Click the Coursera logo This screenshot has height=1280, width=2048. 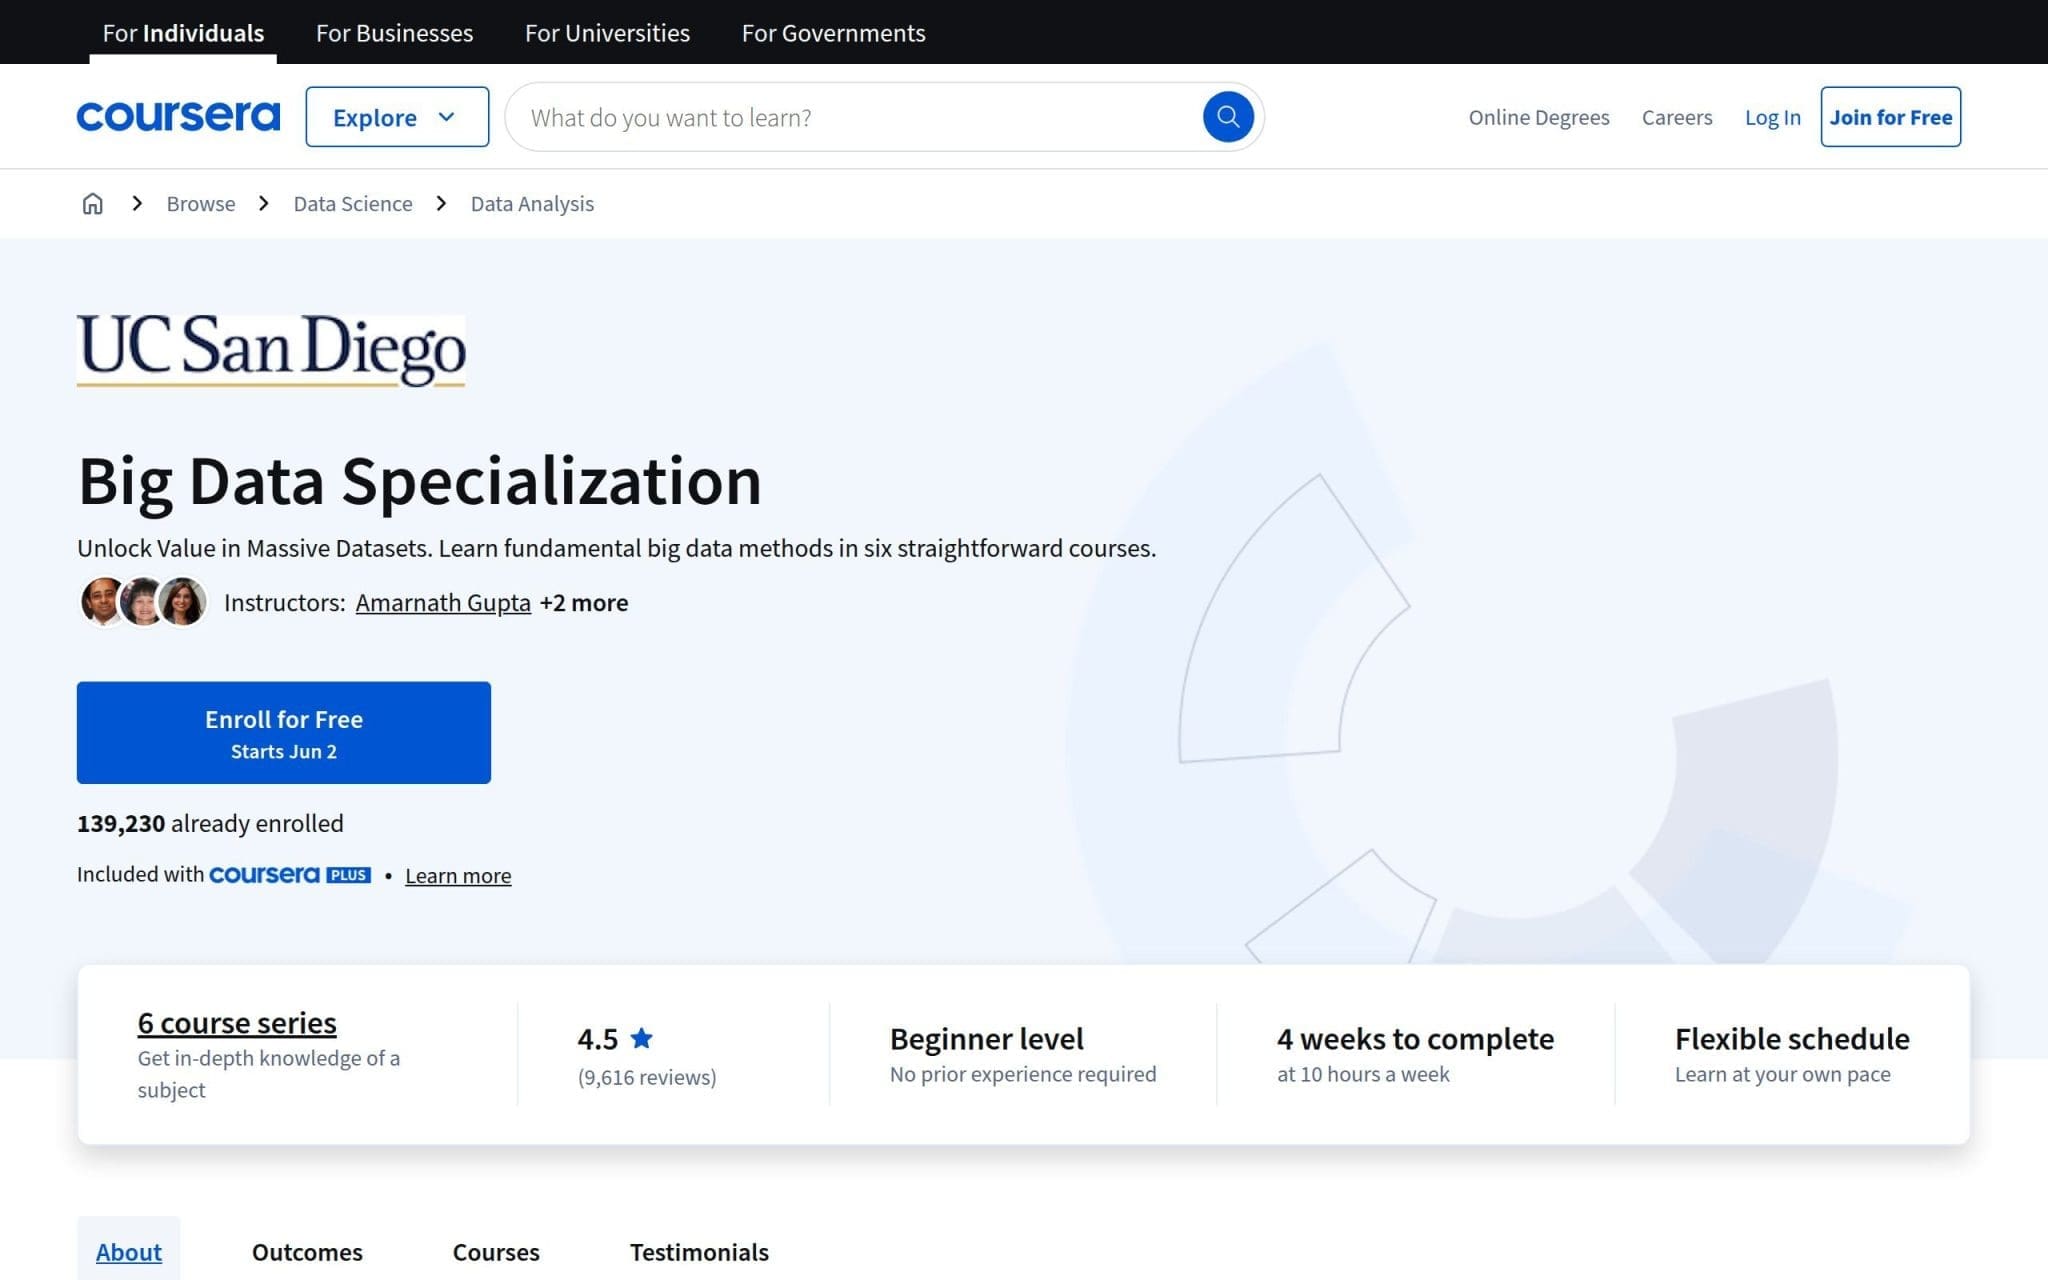coord(178,117)
